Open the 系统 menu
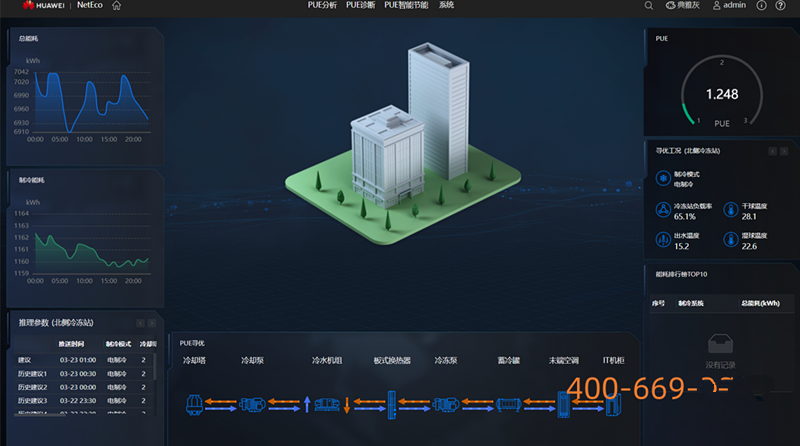 [446, 5]
